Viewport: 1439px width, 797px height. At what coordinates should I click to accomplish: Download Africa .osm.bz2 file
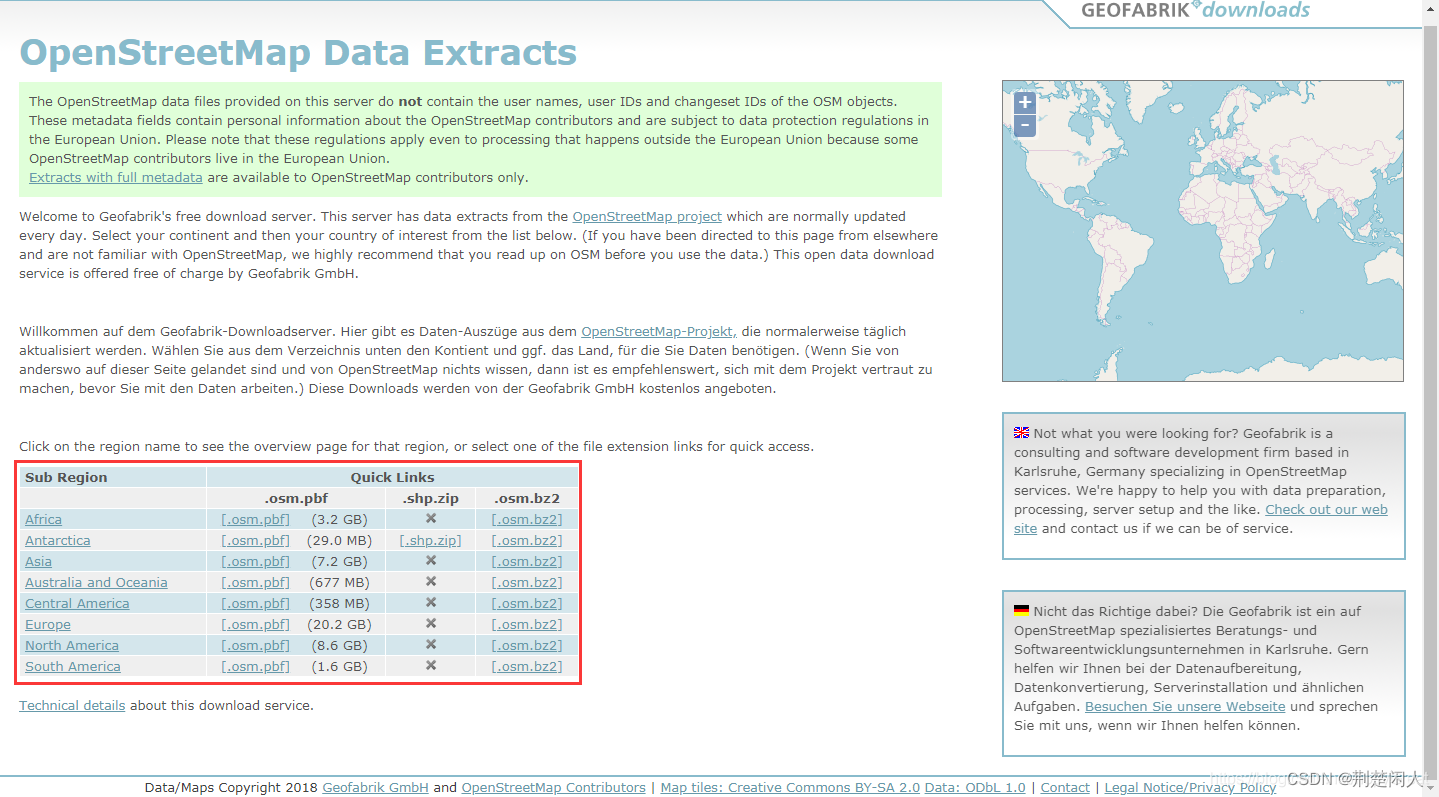click(527, 519)
